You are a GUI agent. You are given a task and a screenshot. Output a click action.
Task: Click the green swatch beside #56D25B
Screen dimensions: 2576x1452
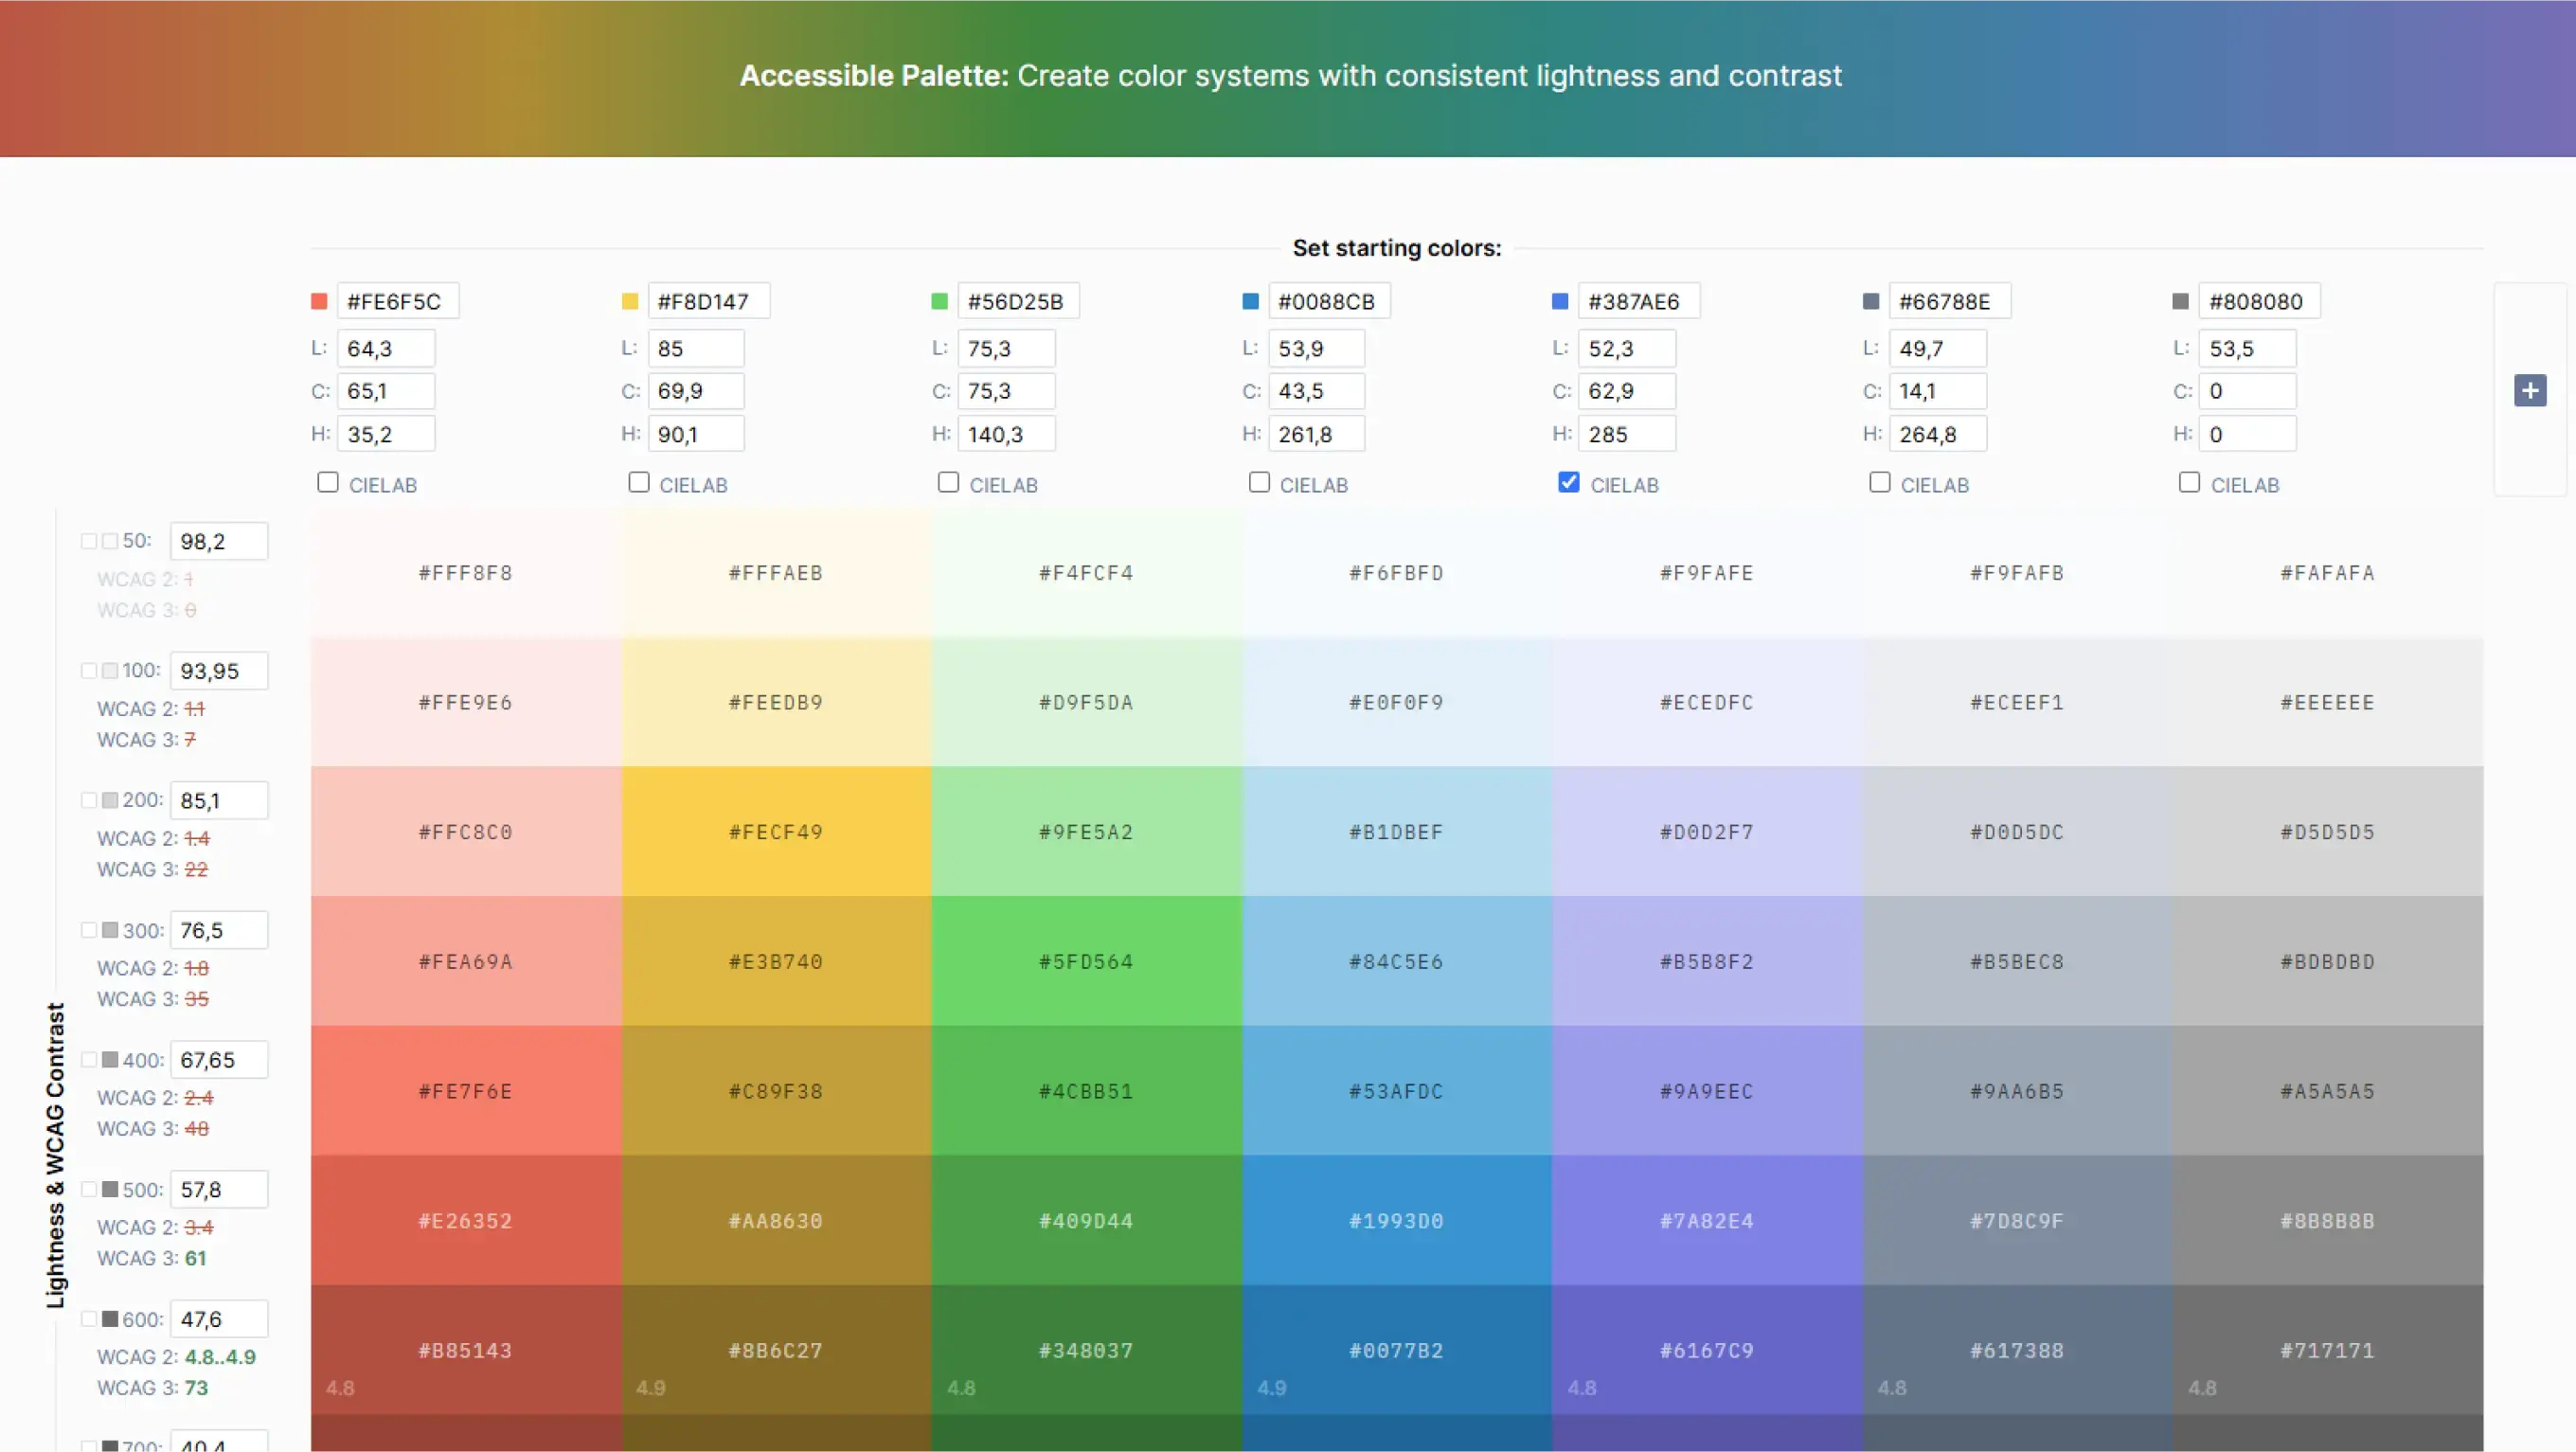939,301
